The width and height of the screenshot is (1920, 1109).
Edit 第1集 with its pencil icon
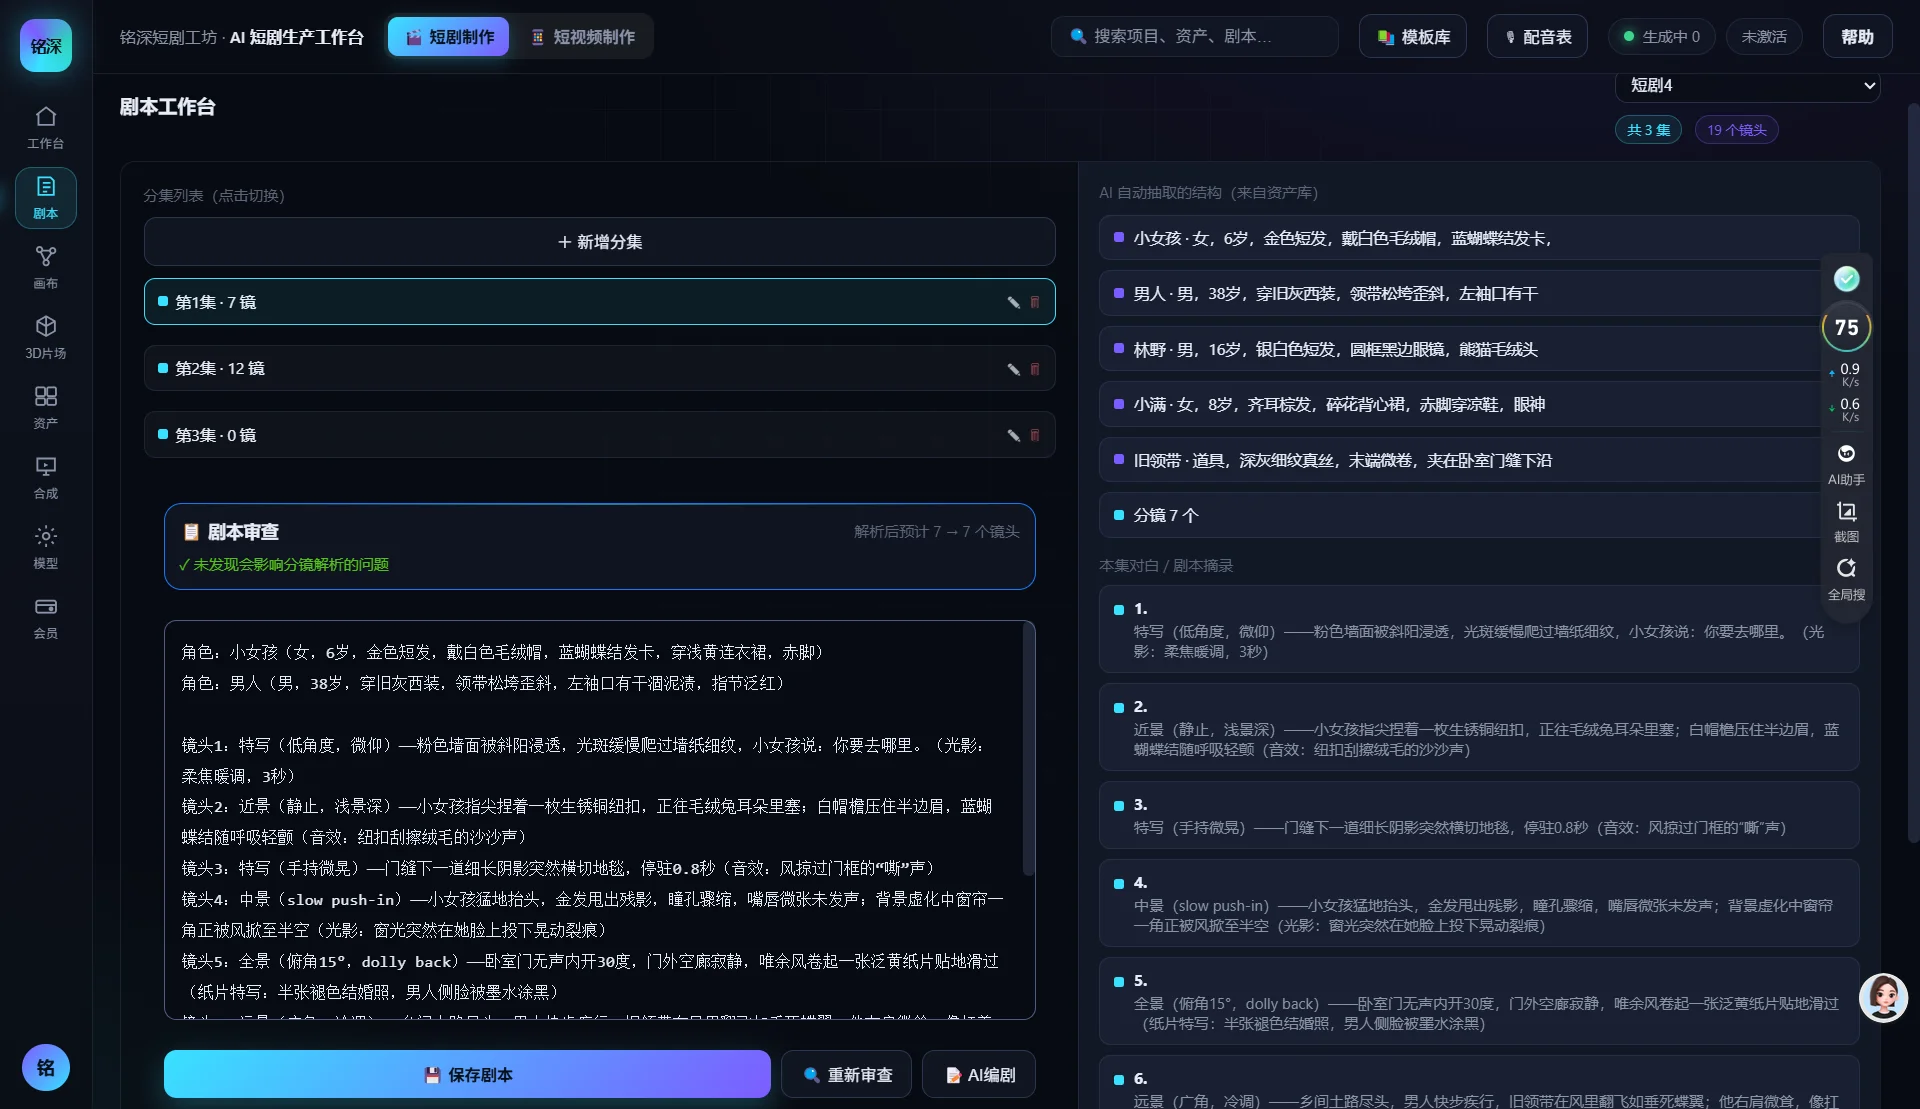(x=1013, y=302)
